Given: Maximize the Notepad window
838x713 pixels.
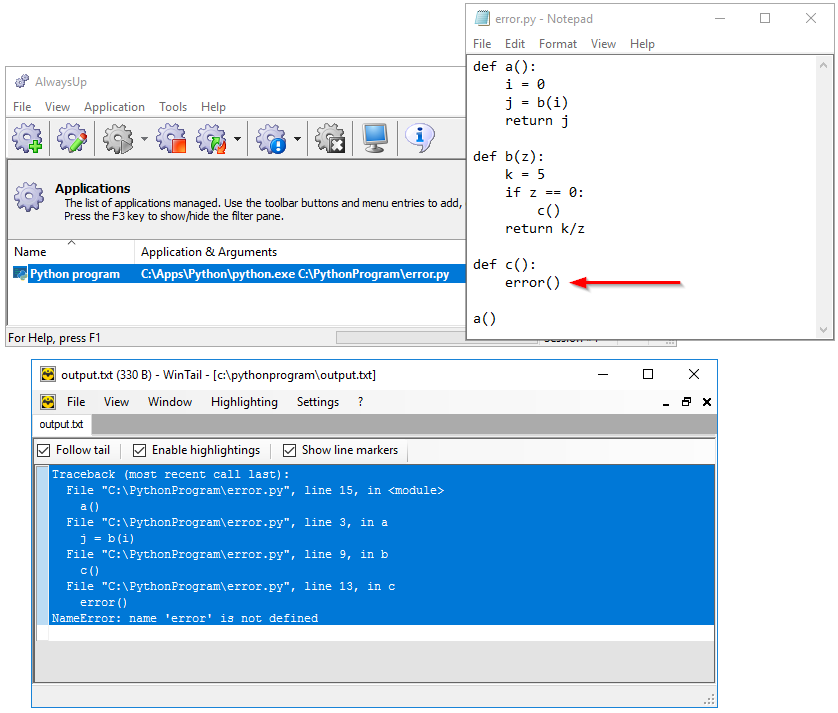Looking at the screenshot, I should (765, 18).
